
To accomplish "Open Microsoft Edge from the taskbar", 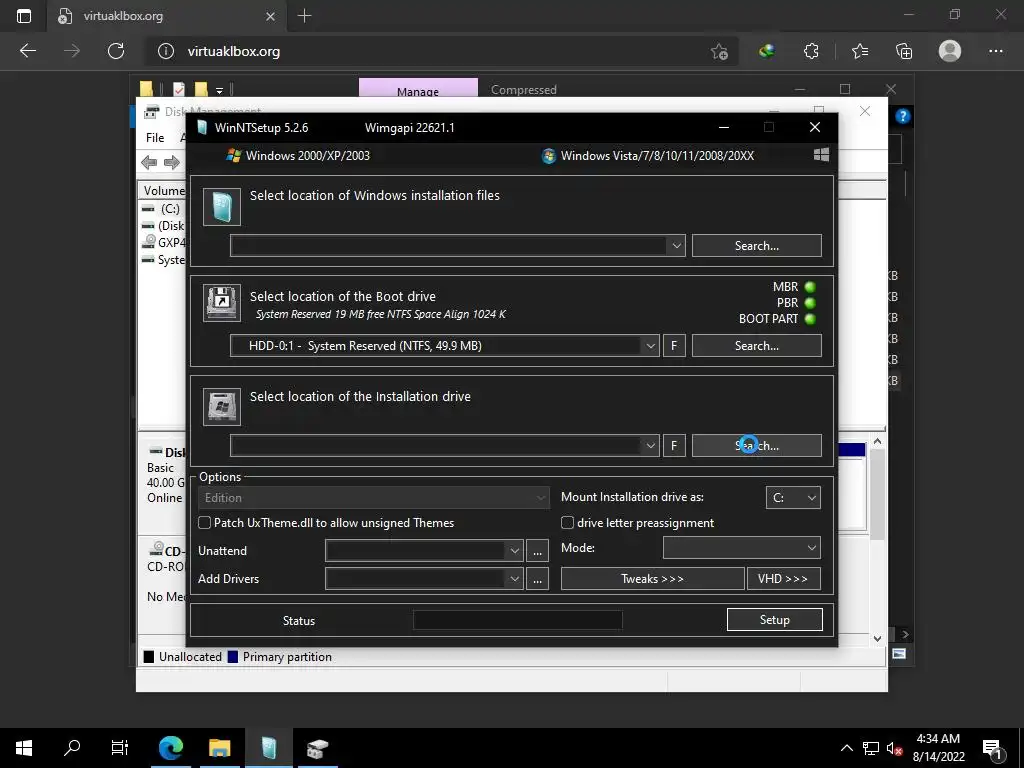I will [x=170, y=748].
